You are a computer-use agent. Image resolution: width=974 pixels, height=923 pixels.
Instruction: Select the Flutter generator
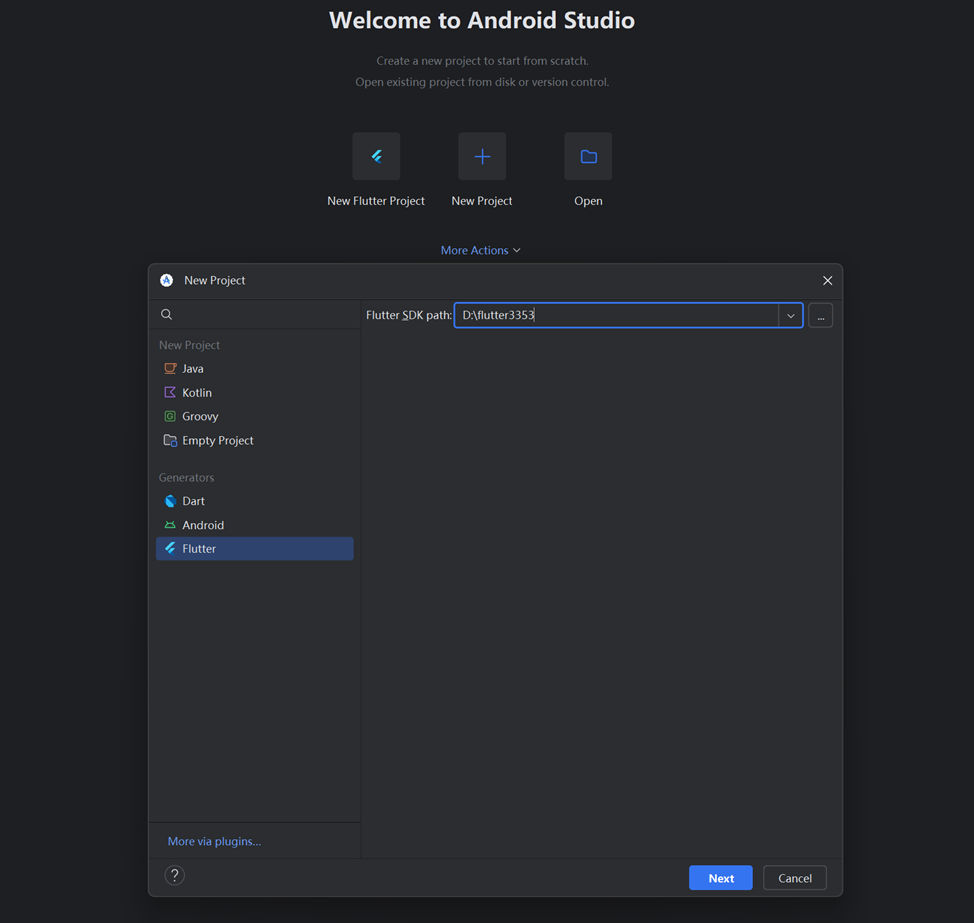(x=255, y=548)
